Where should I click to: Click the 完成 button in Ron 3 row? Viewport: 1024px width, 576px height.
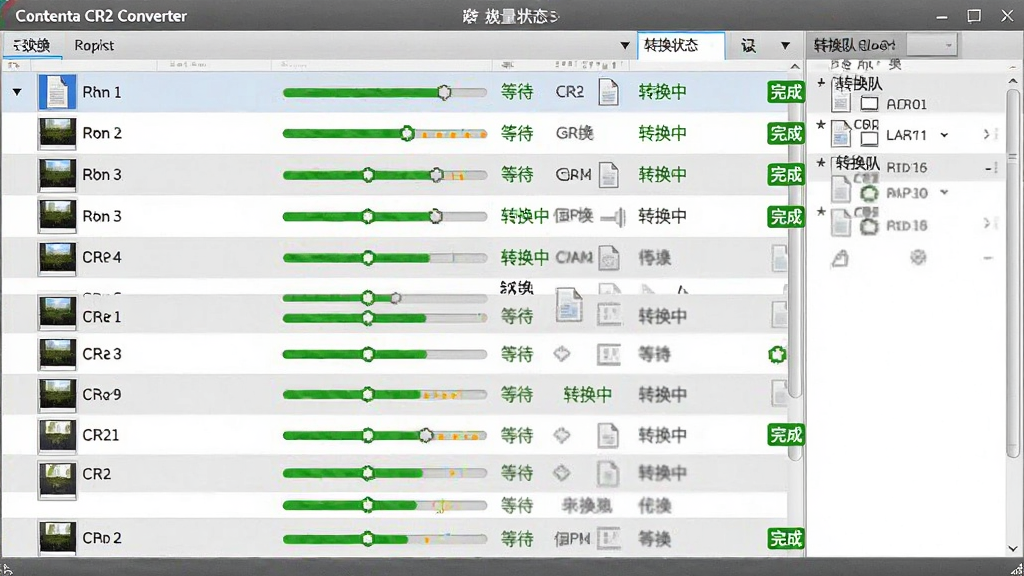pos(786,217)
